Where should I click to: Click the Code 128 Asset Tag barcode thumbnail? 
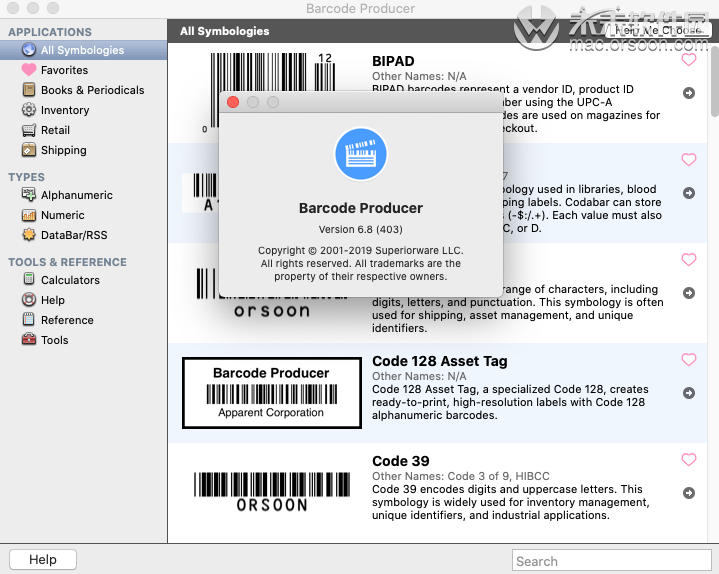point(271,393)
